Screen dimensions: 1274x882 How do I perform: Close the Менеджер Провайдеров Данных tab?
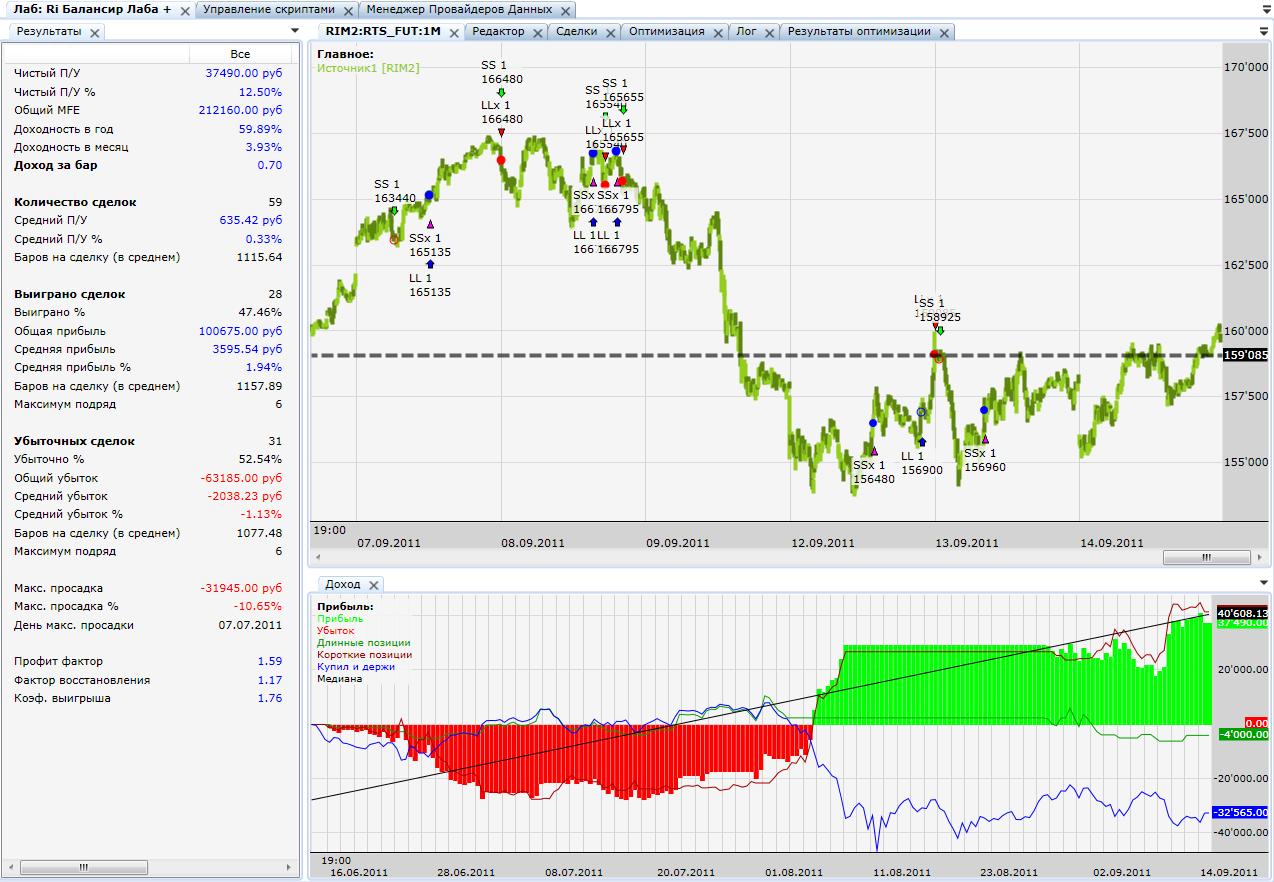click(565, 10)
